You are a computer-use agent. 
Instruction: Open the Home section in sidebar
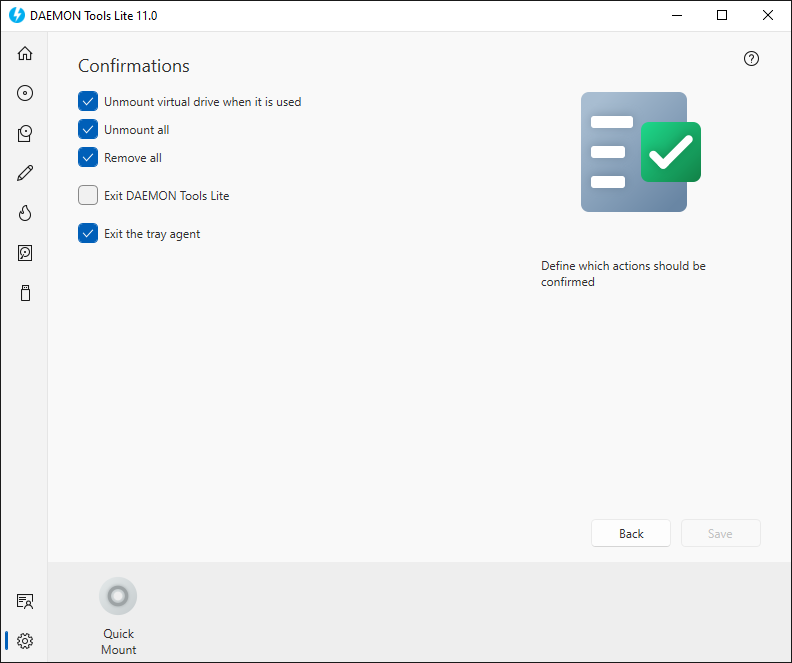coord(25,53)
